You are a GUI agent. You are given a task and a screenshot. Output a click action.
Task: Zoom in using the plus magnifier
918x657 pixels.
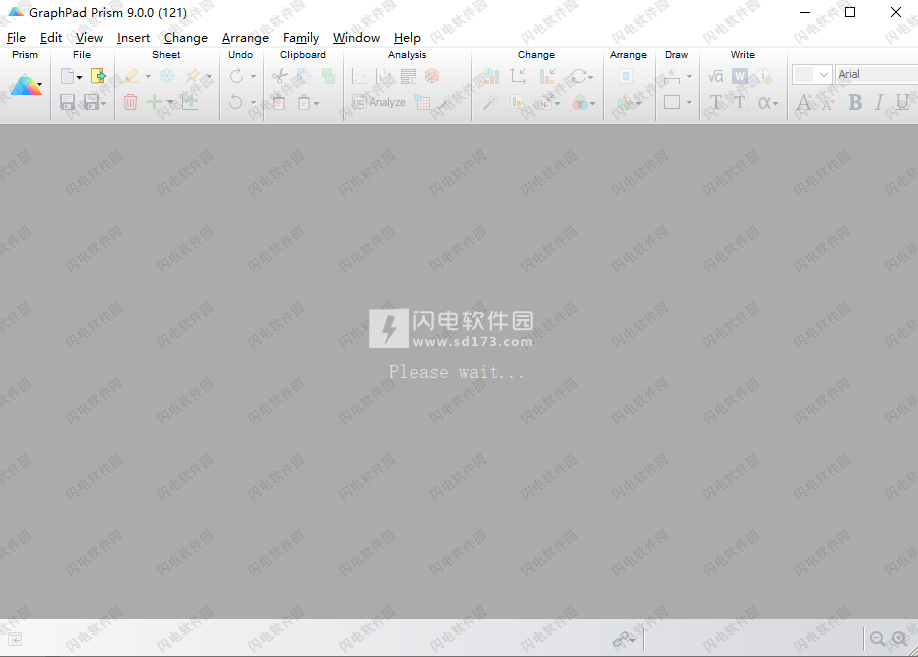click(x=899, y=639)
